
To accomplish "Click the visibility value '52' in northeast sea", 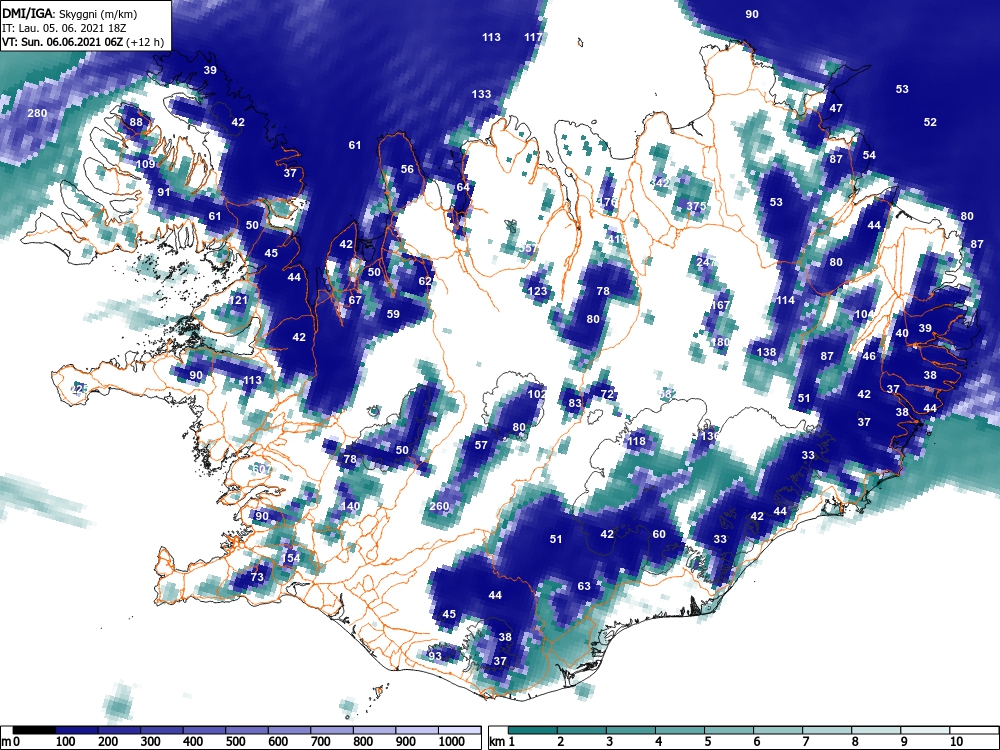I will 930,122.
